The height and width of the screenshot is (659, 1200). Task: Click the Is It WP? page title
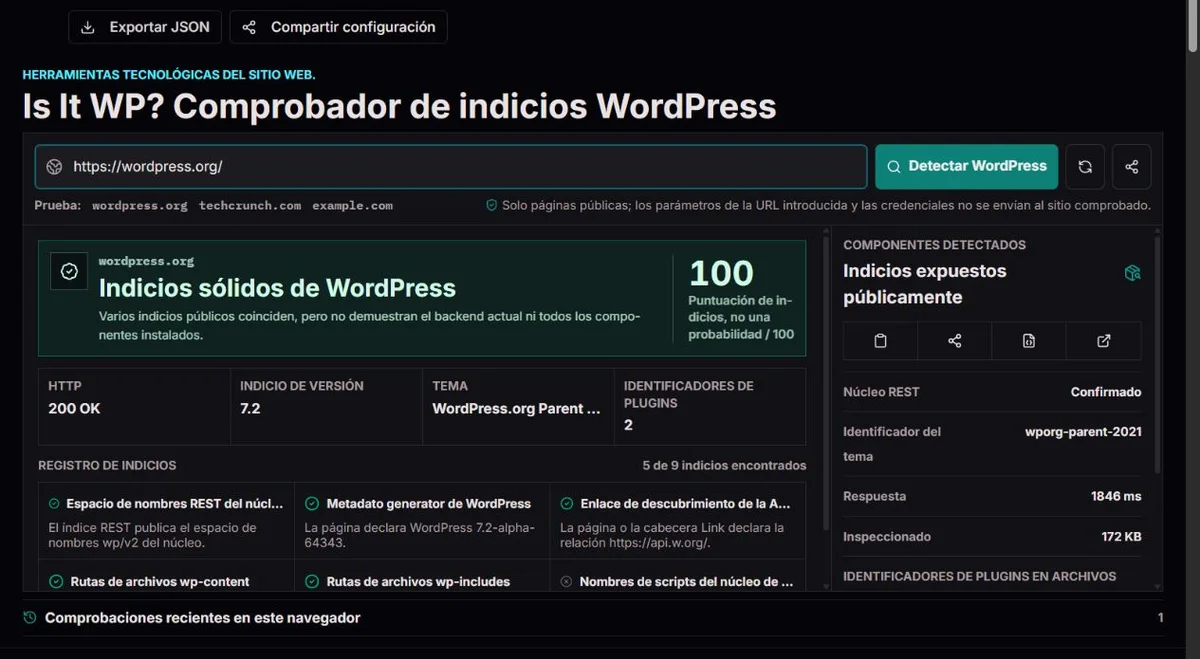(x=399, y=106)
